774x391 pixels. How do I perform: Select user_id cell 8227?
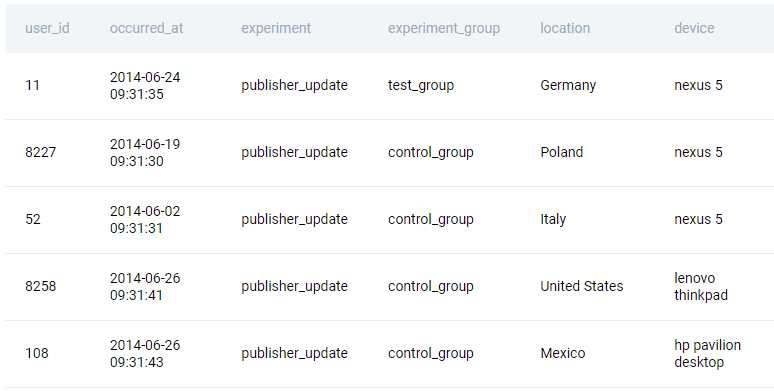point(40,152)
